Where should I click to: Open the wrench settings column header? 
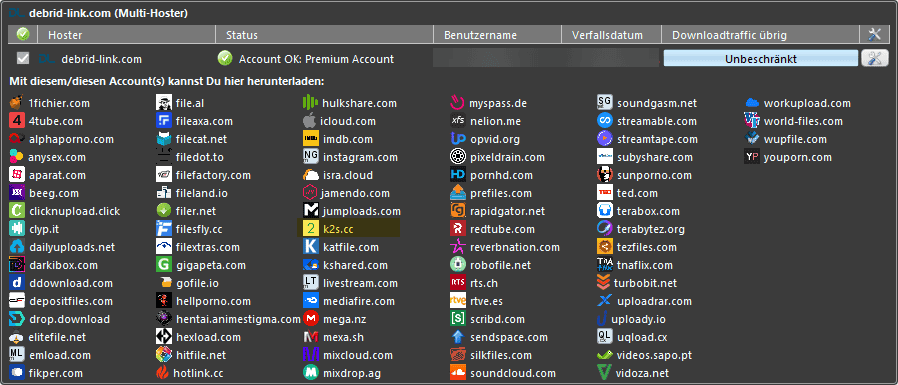click(x=874, y=35)
